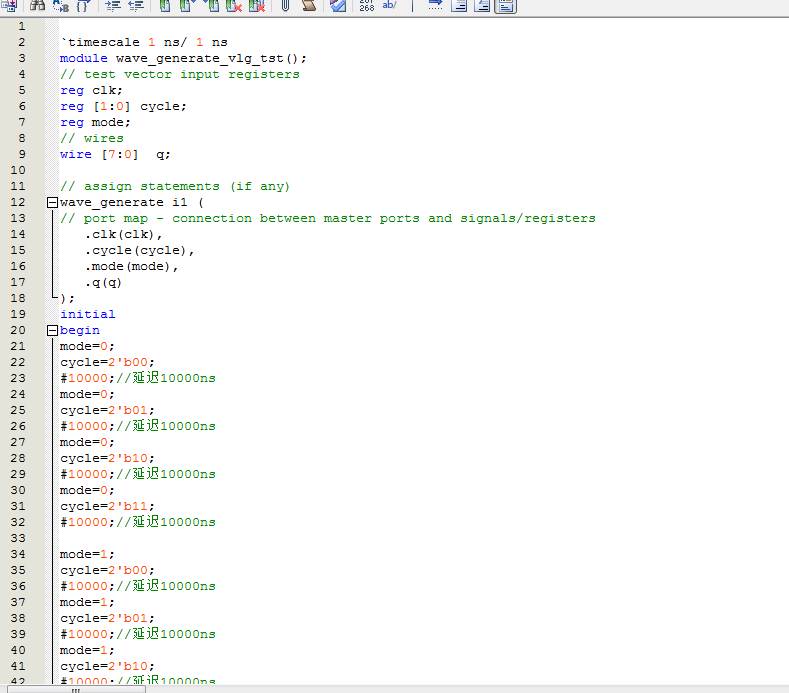Click the paperclip insert file icon
789x693 pixels.
pyautogui.click(x=285, y=6)
